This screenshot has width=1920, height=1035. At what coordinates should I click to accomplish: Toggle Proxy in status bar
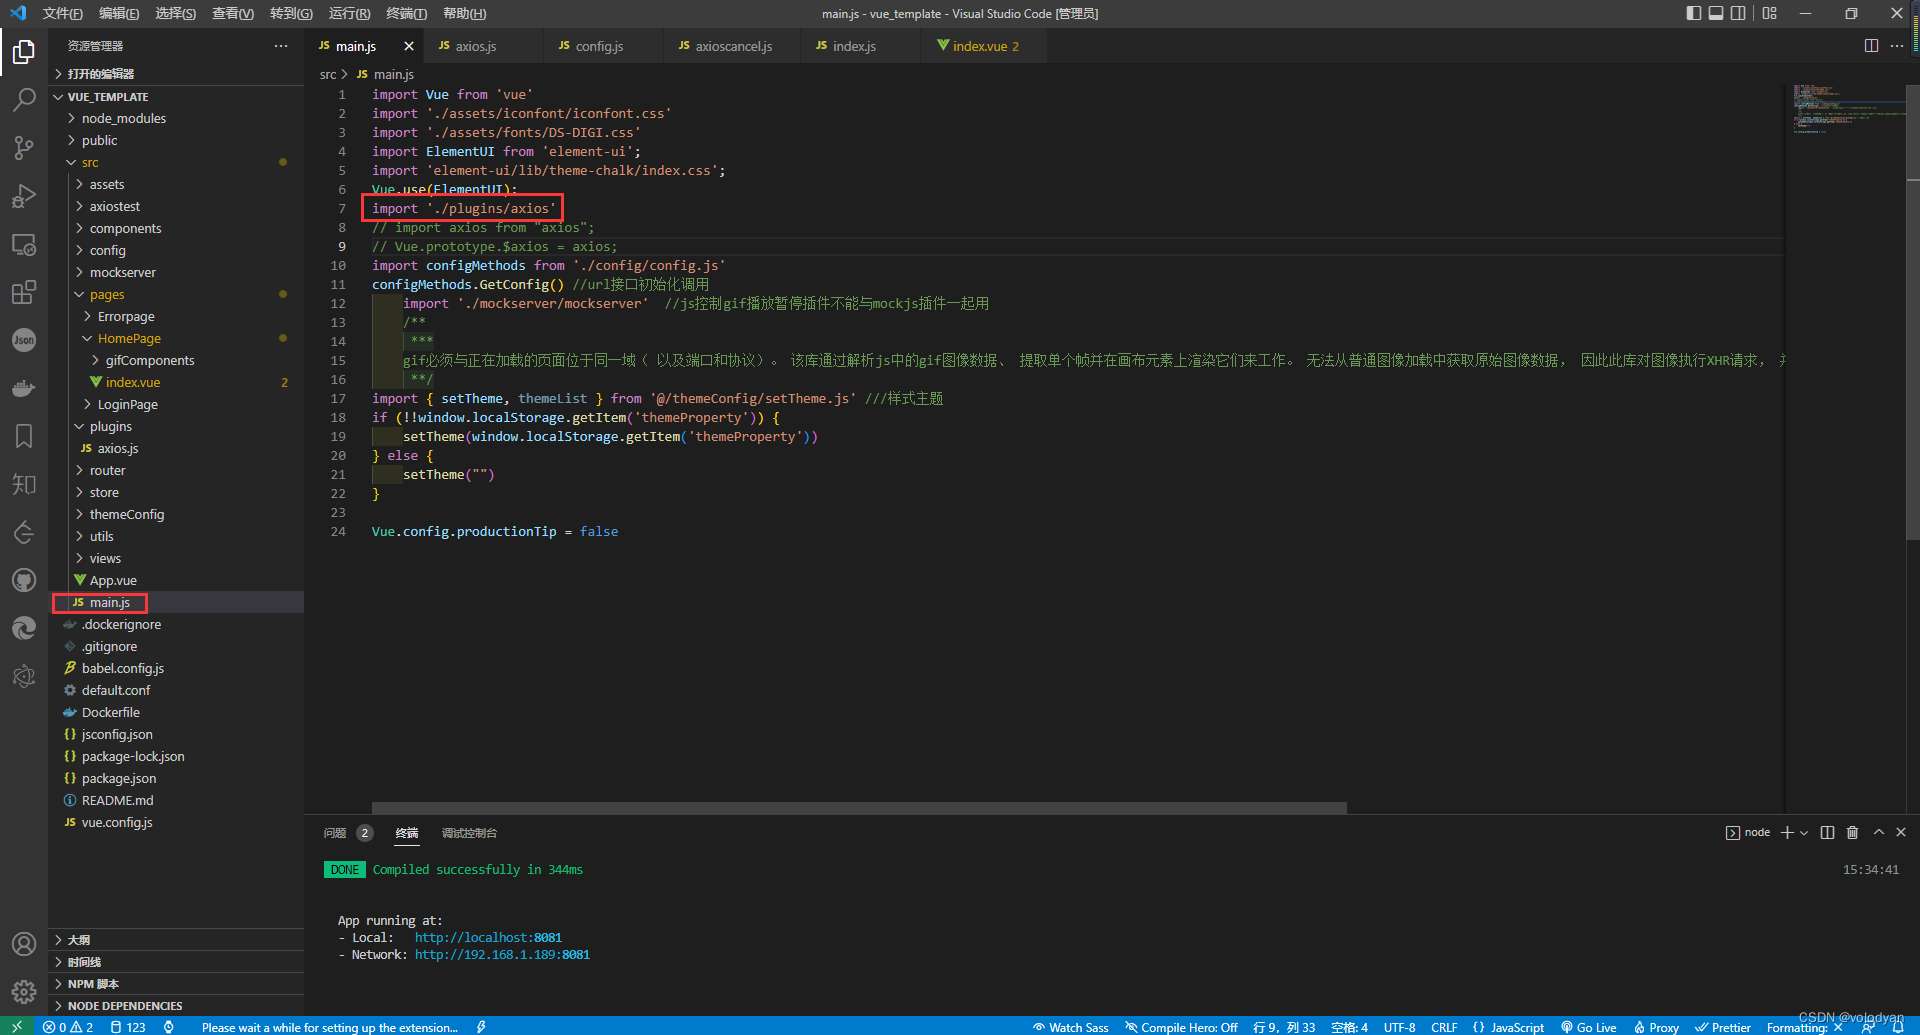1656,1027
